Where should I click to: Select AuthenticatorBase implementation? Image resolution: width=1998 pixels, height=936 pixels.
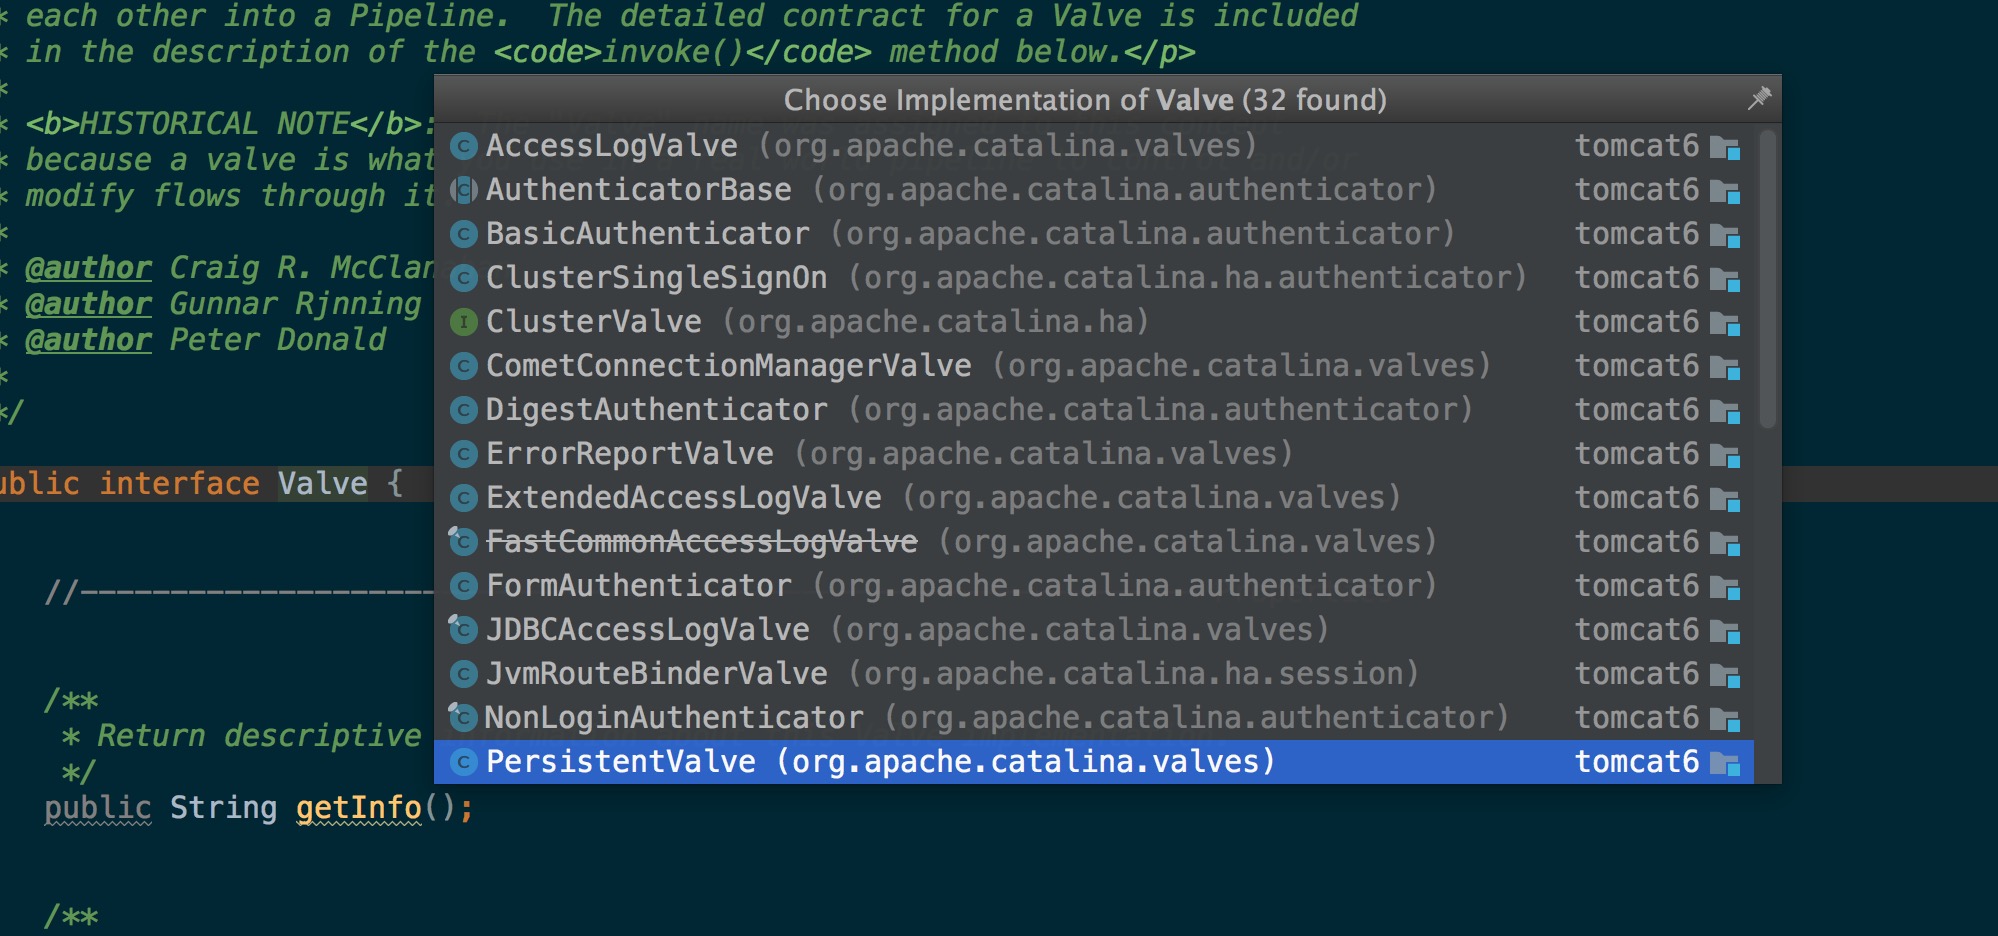click(1094, 190)
